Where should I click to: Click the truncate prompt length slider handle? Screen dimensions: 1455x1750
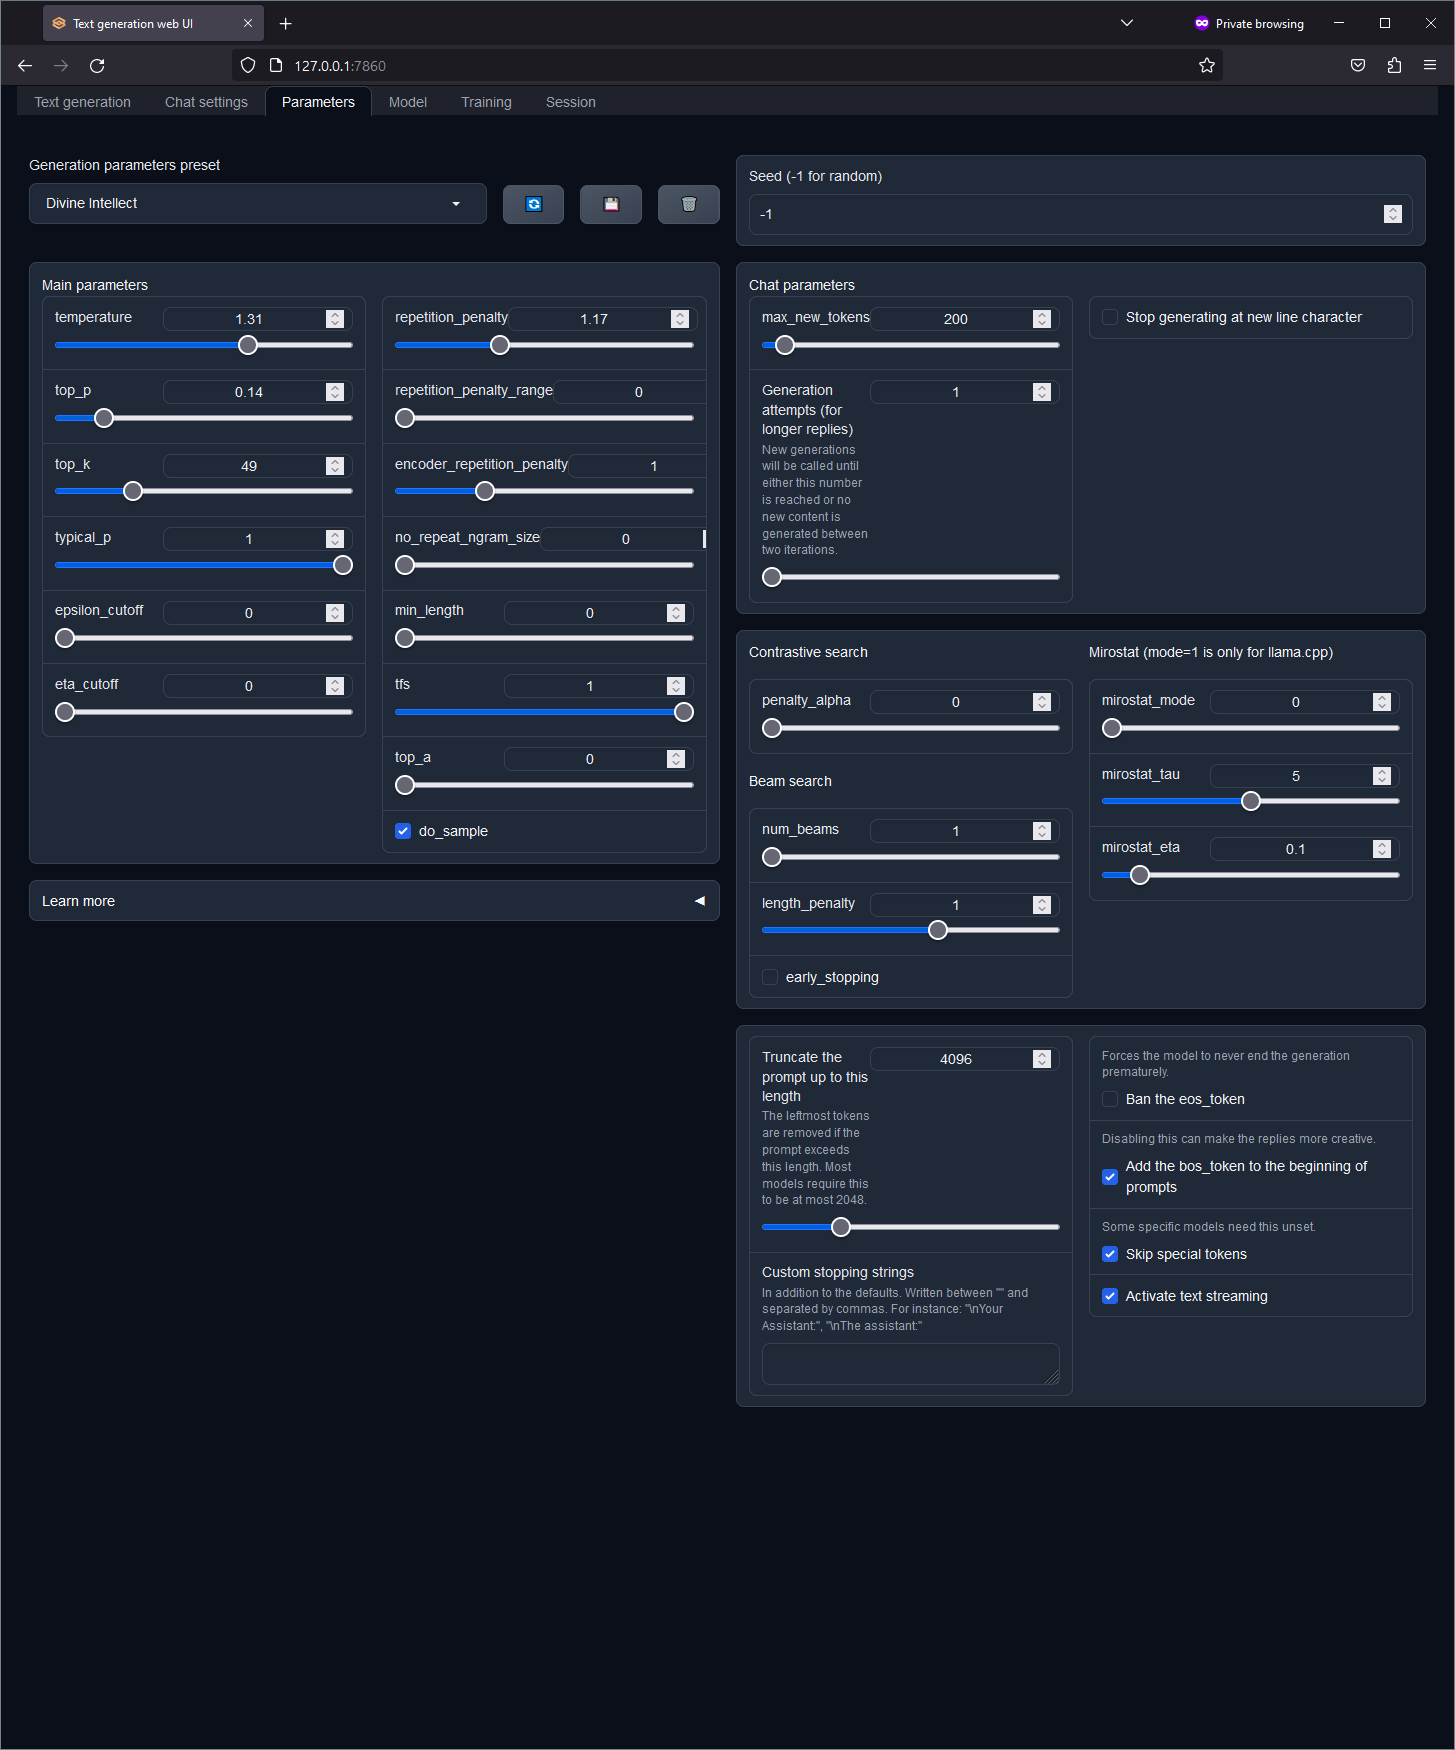[841, 1227]
